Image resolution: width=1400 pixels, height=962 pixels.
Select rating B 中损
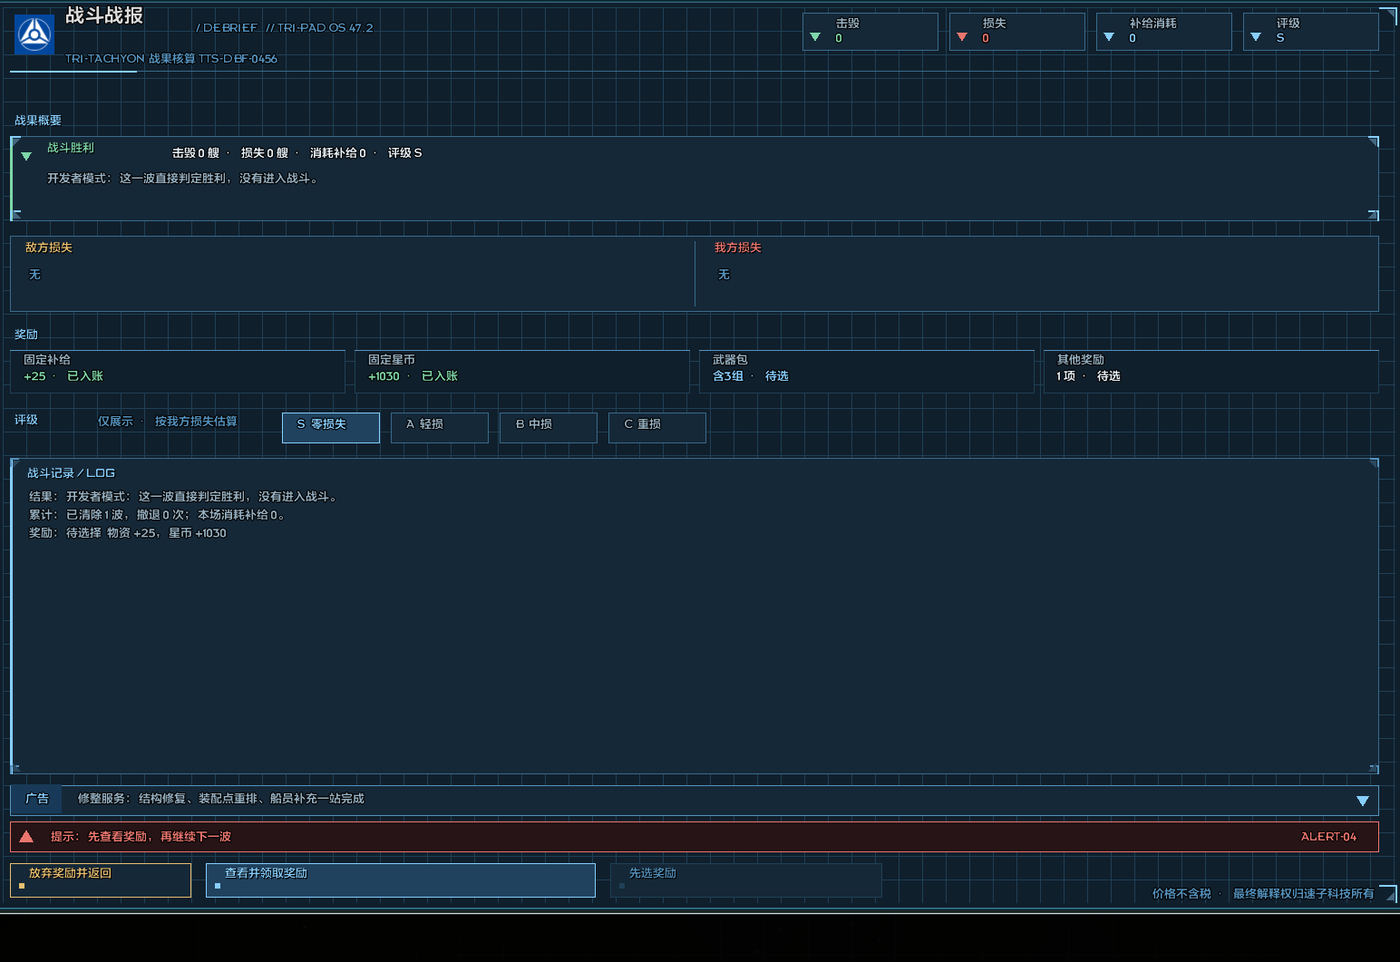(549, 427)
